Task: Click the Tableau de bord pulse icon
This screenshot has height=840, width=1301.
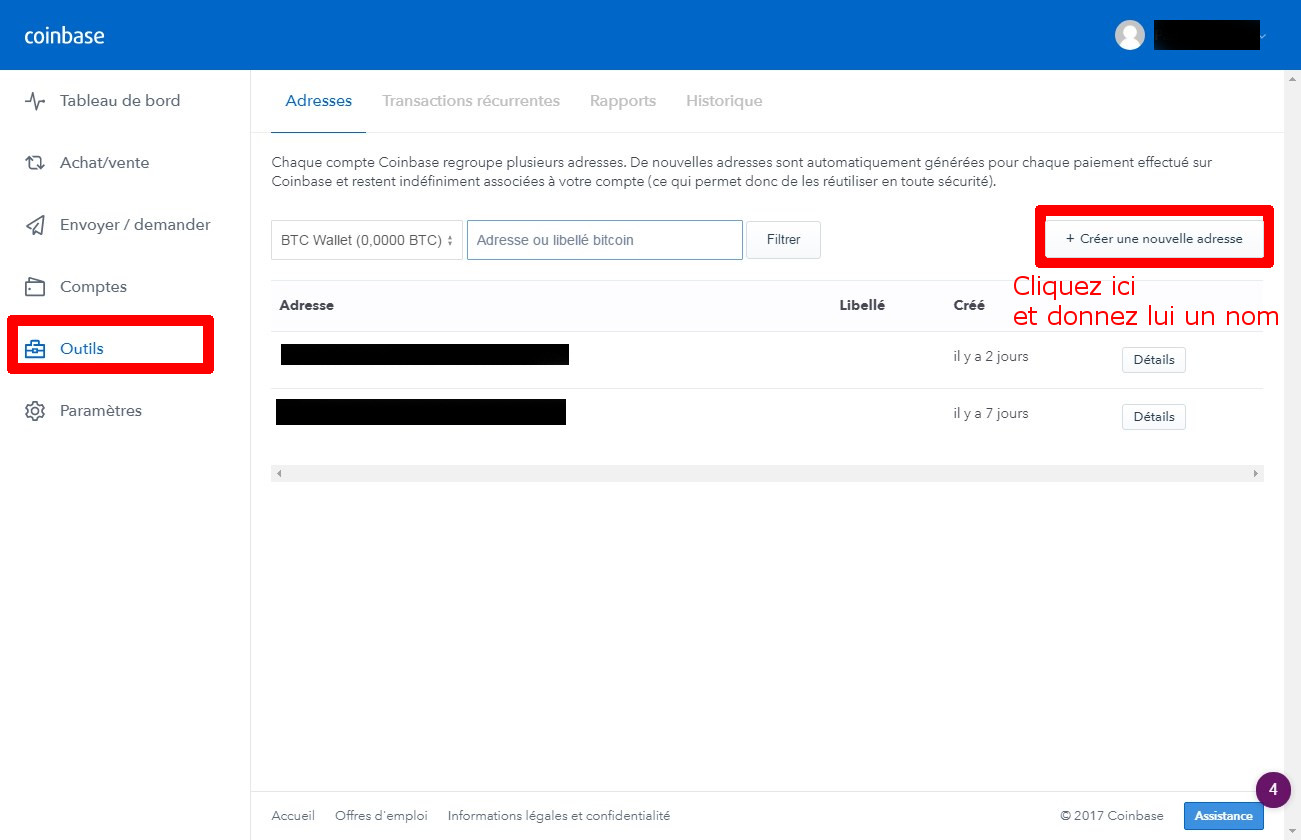Action: [x=35, y=101]
